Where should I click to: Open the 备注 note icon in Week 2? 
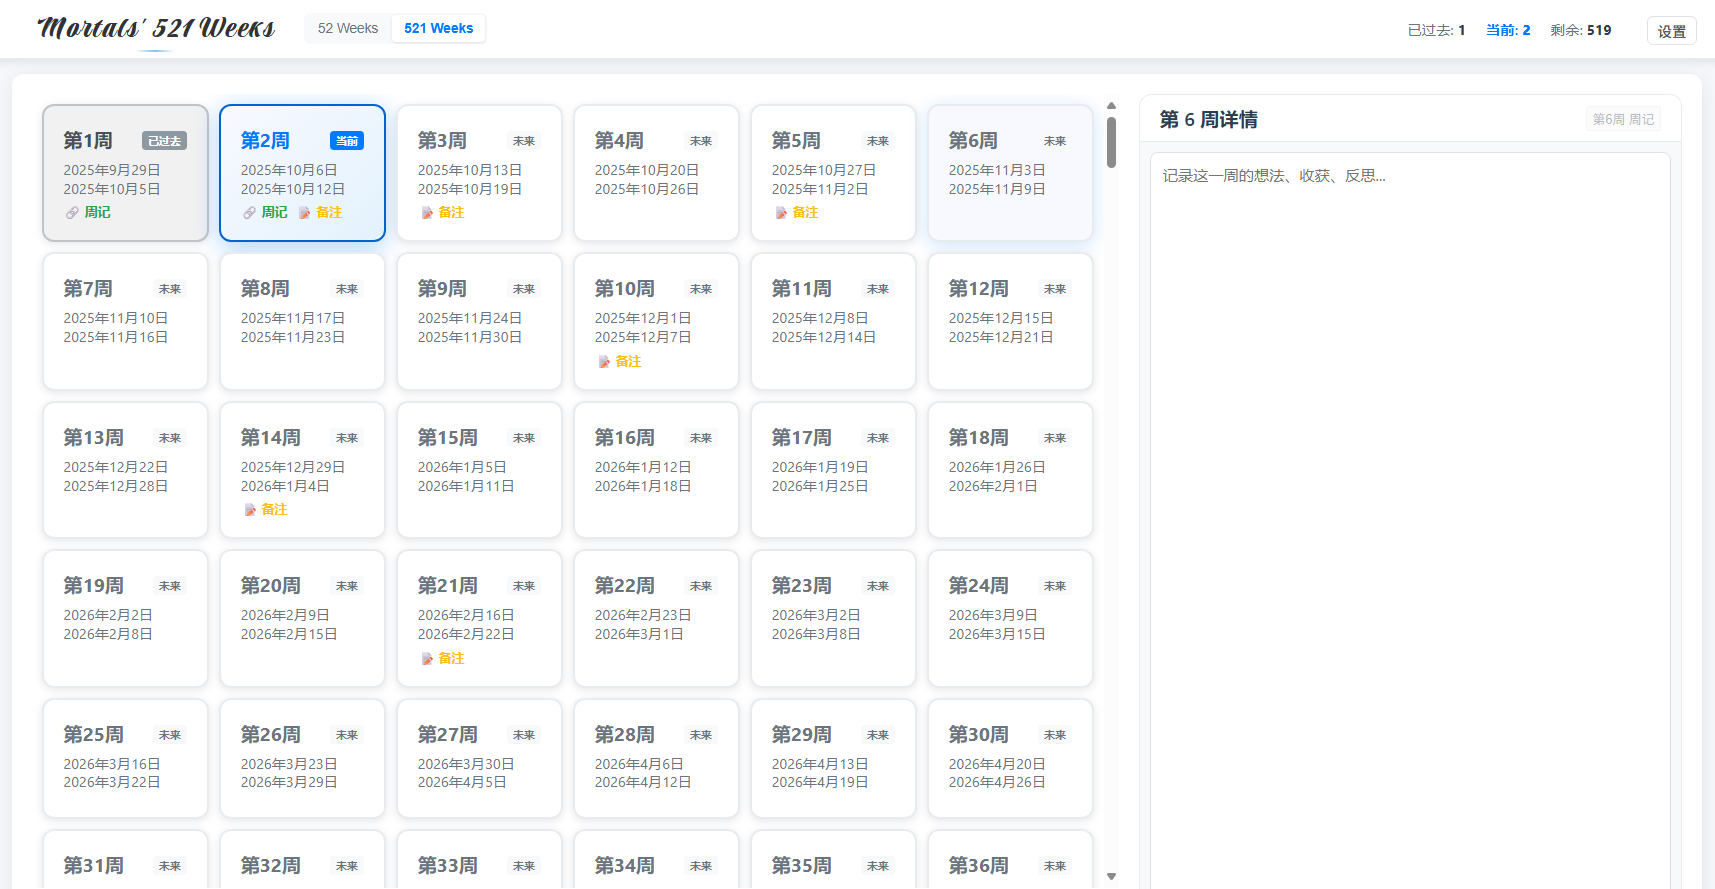[x=305, y=213]
